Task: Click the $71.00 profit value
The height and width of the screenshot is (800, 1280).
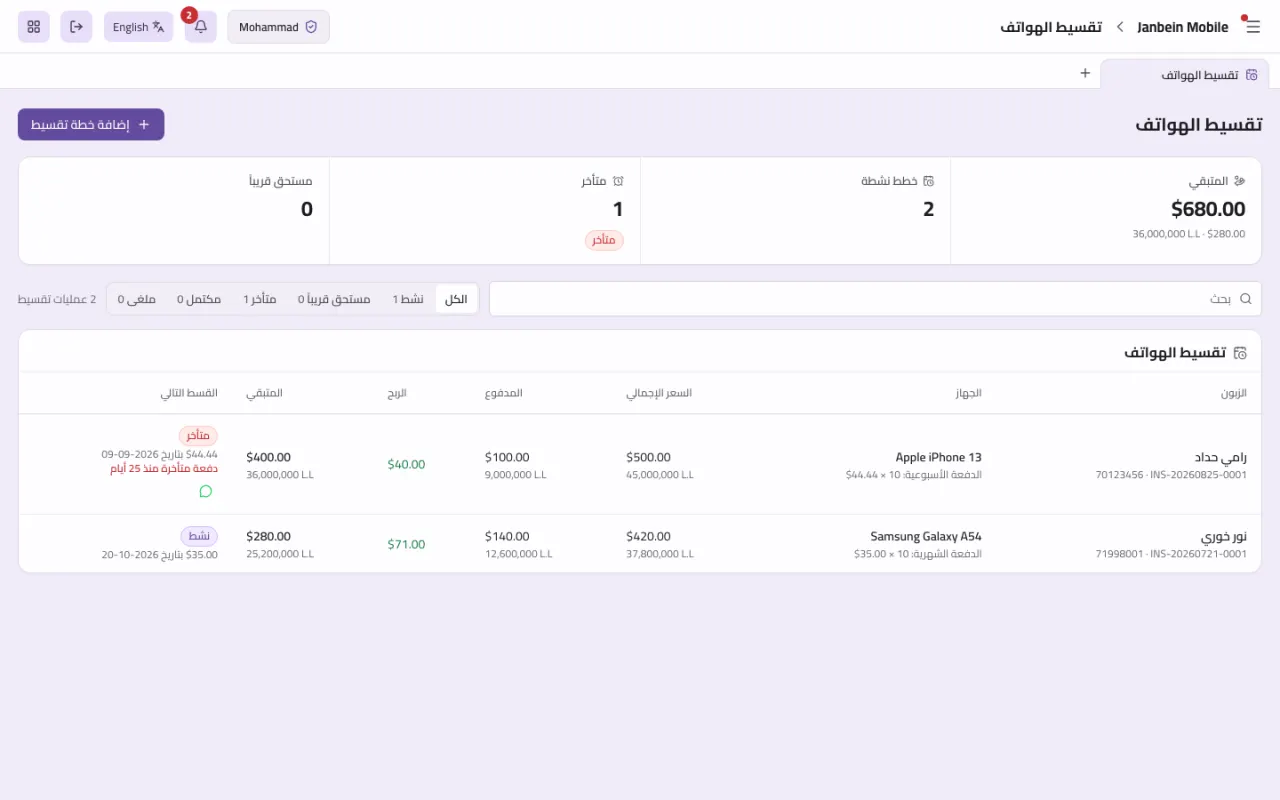Action: tap(406, 544)
